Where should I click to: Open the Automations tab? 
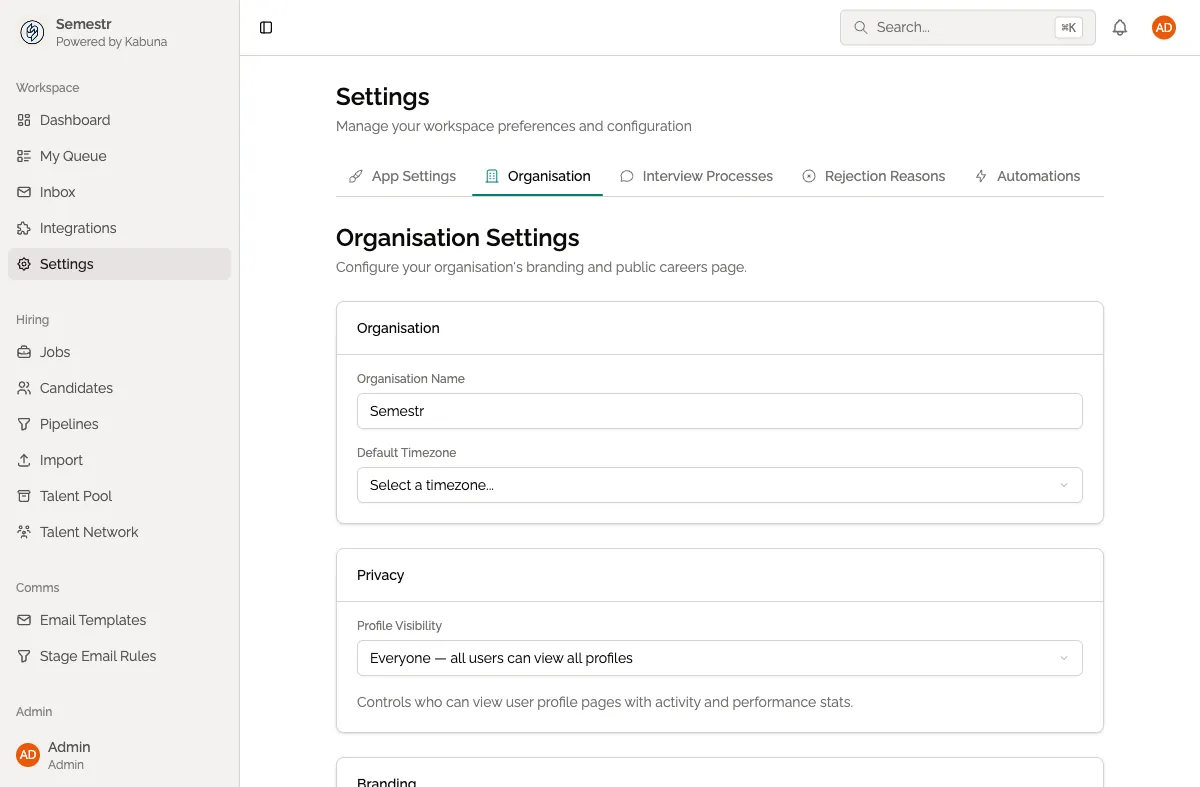click(1038, 176)
